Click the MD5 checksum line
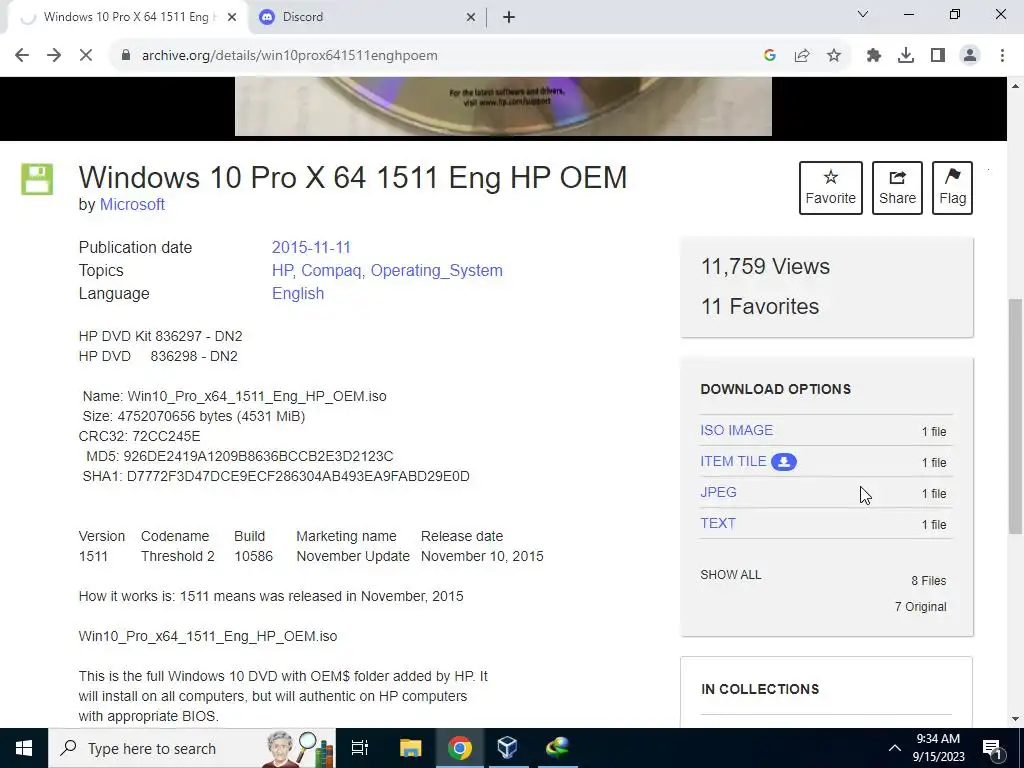The height and width of the screenshot is (768, 1024). pyautogui.click(x=240, y=456)
